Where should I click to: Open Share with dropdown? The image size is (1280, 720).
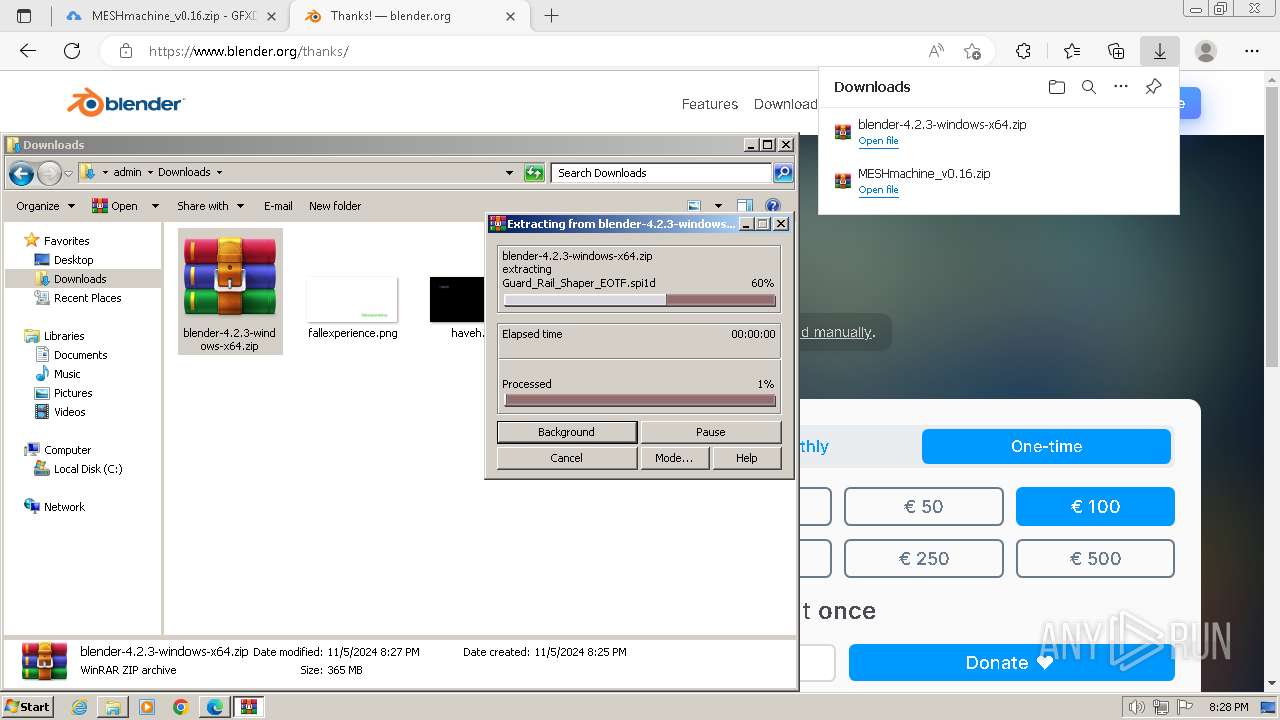point(210,206)
